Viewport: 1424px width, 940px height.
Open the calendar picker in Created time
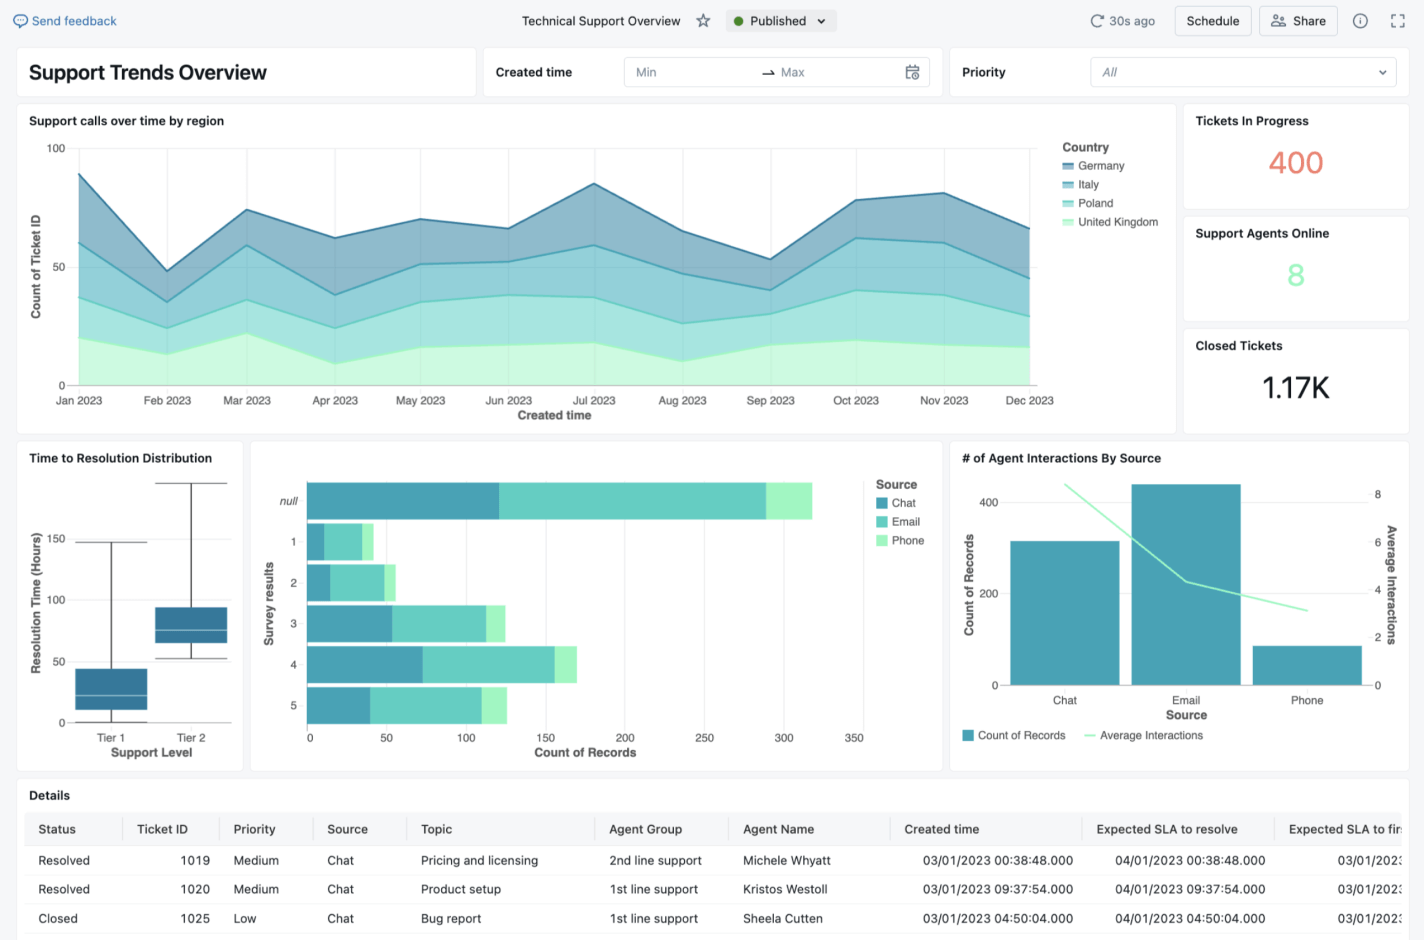912,72
